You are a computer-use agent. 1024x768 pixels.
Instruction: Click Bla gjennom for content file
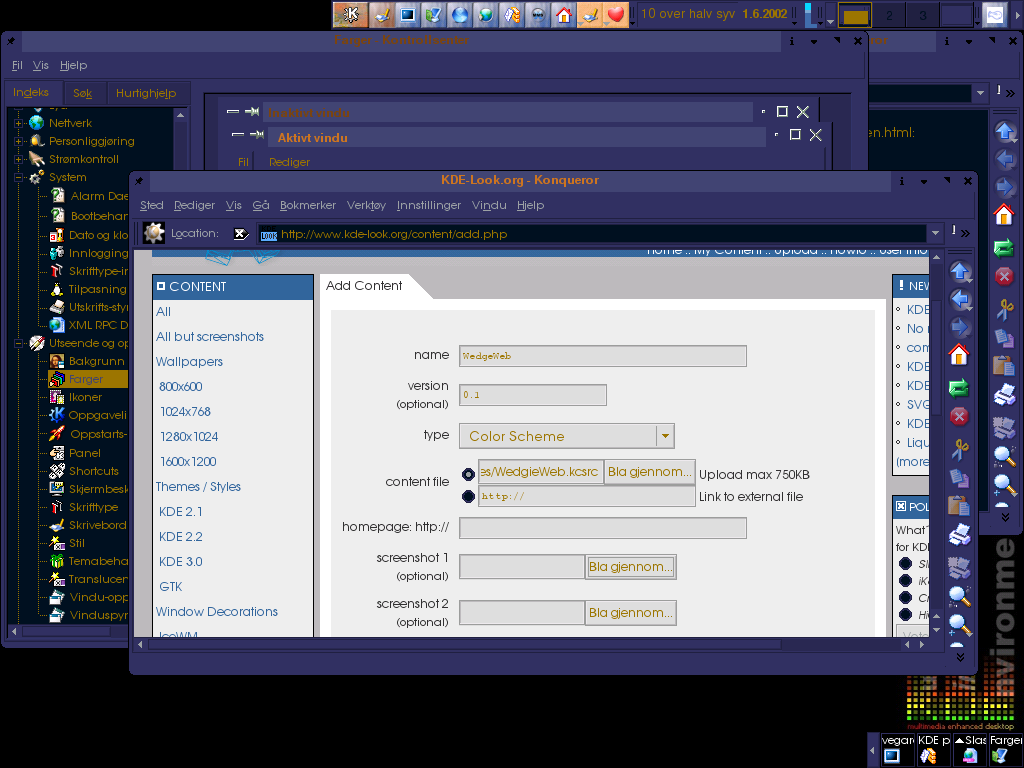pyautogui.click(x=649, y=472)
